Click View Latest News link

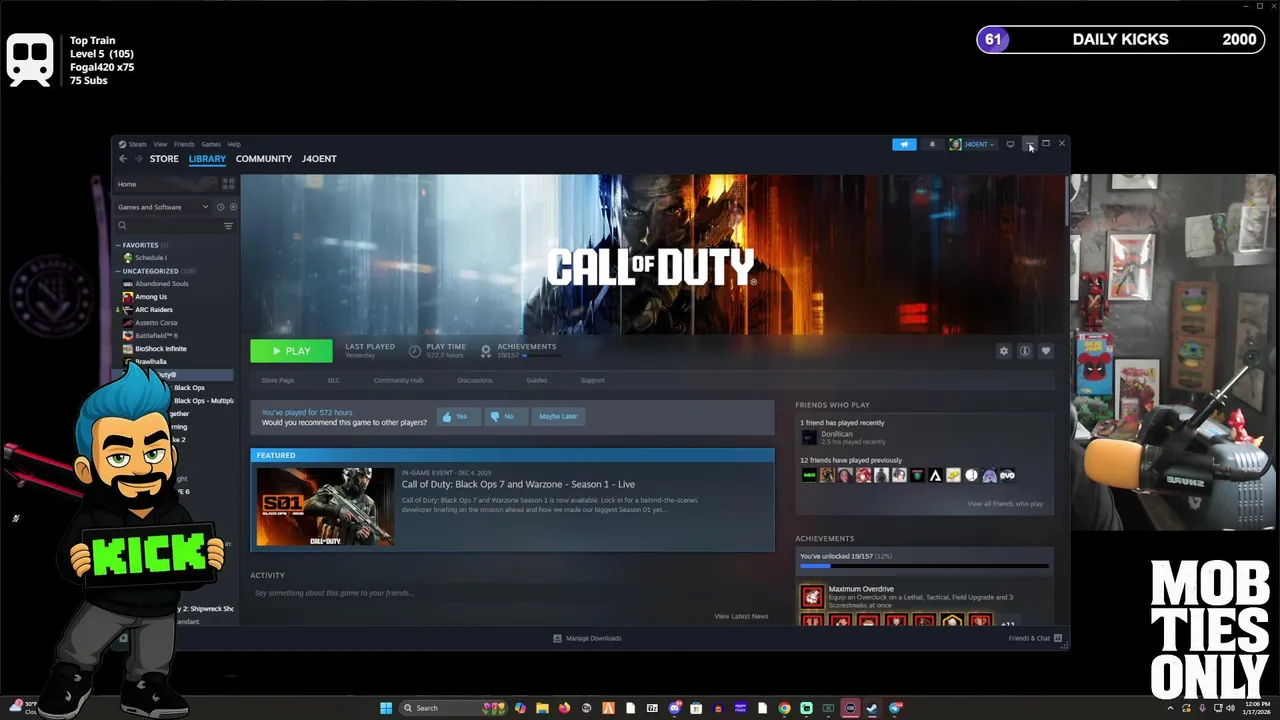(x=741, y=616)
